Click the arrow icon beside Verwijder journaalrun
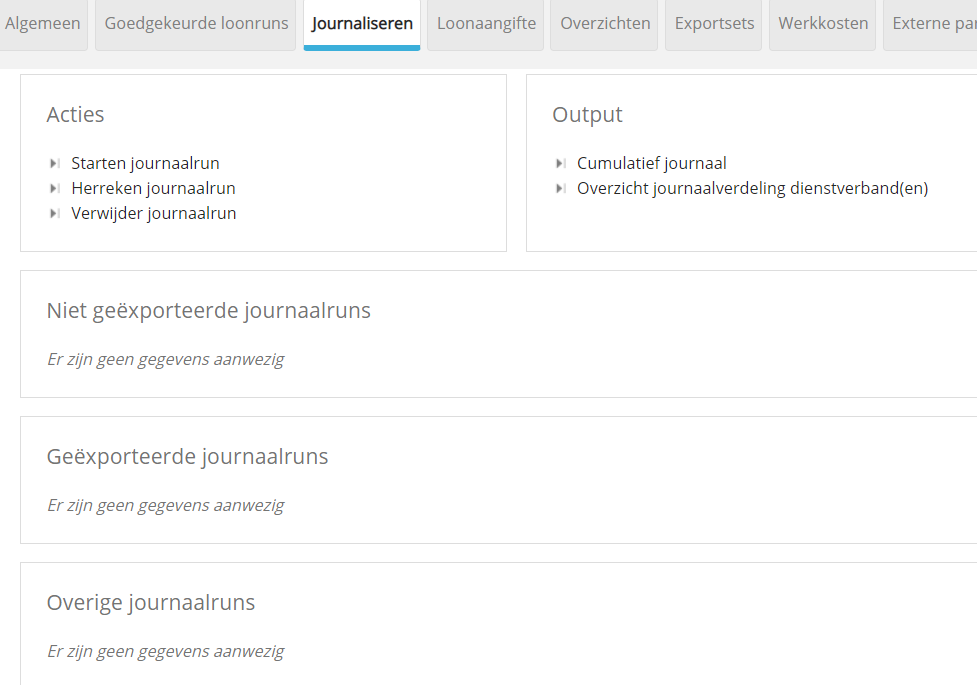 tap(55, 214)
